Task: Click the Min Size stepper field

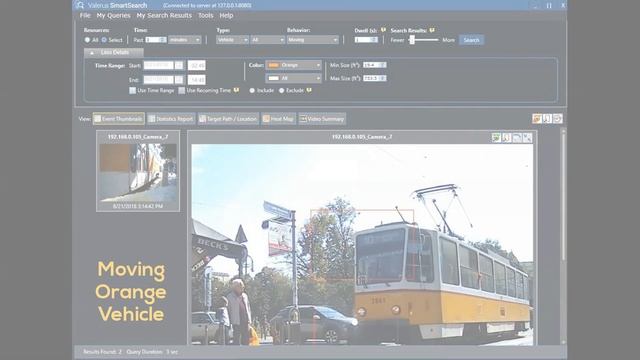Action: pos(374,65)
